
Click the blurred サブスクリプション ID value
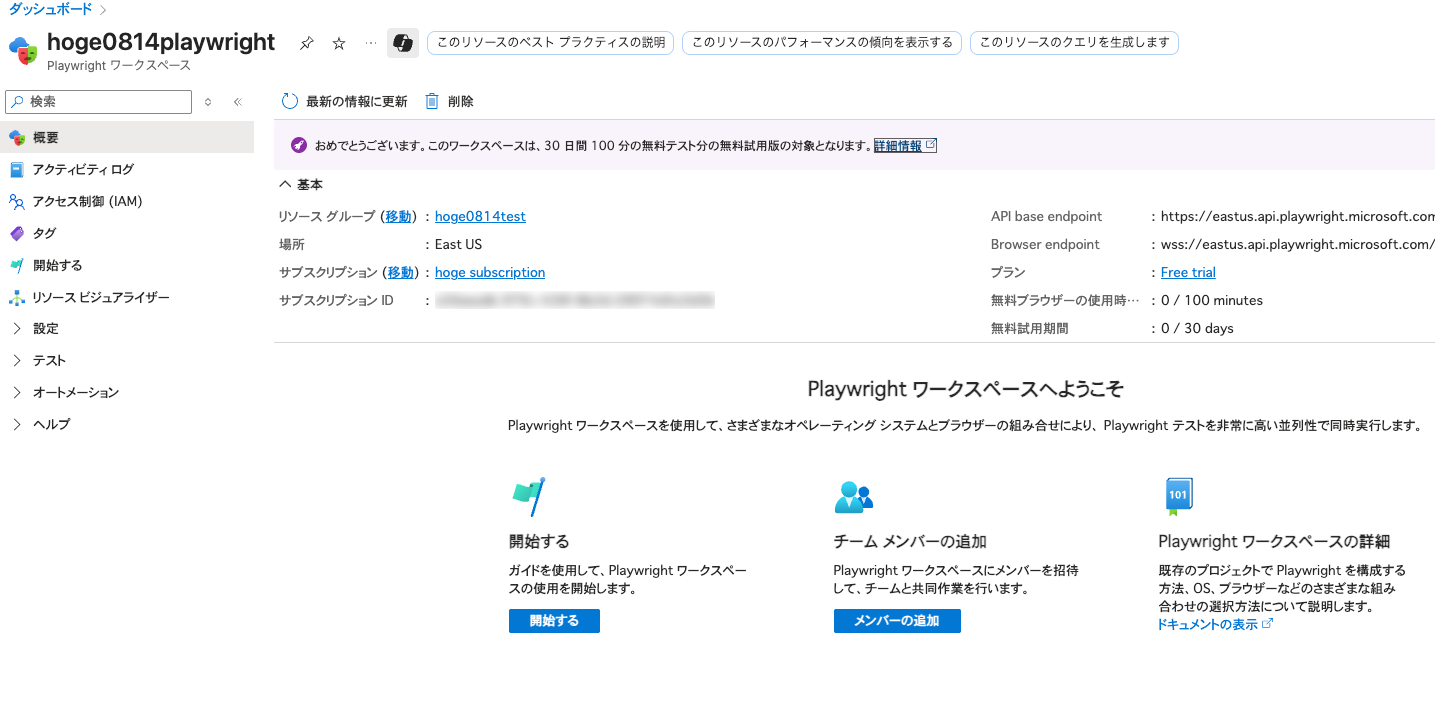[575, 300]
